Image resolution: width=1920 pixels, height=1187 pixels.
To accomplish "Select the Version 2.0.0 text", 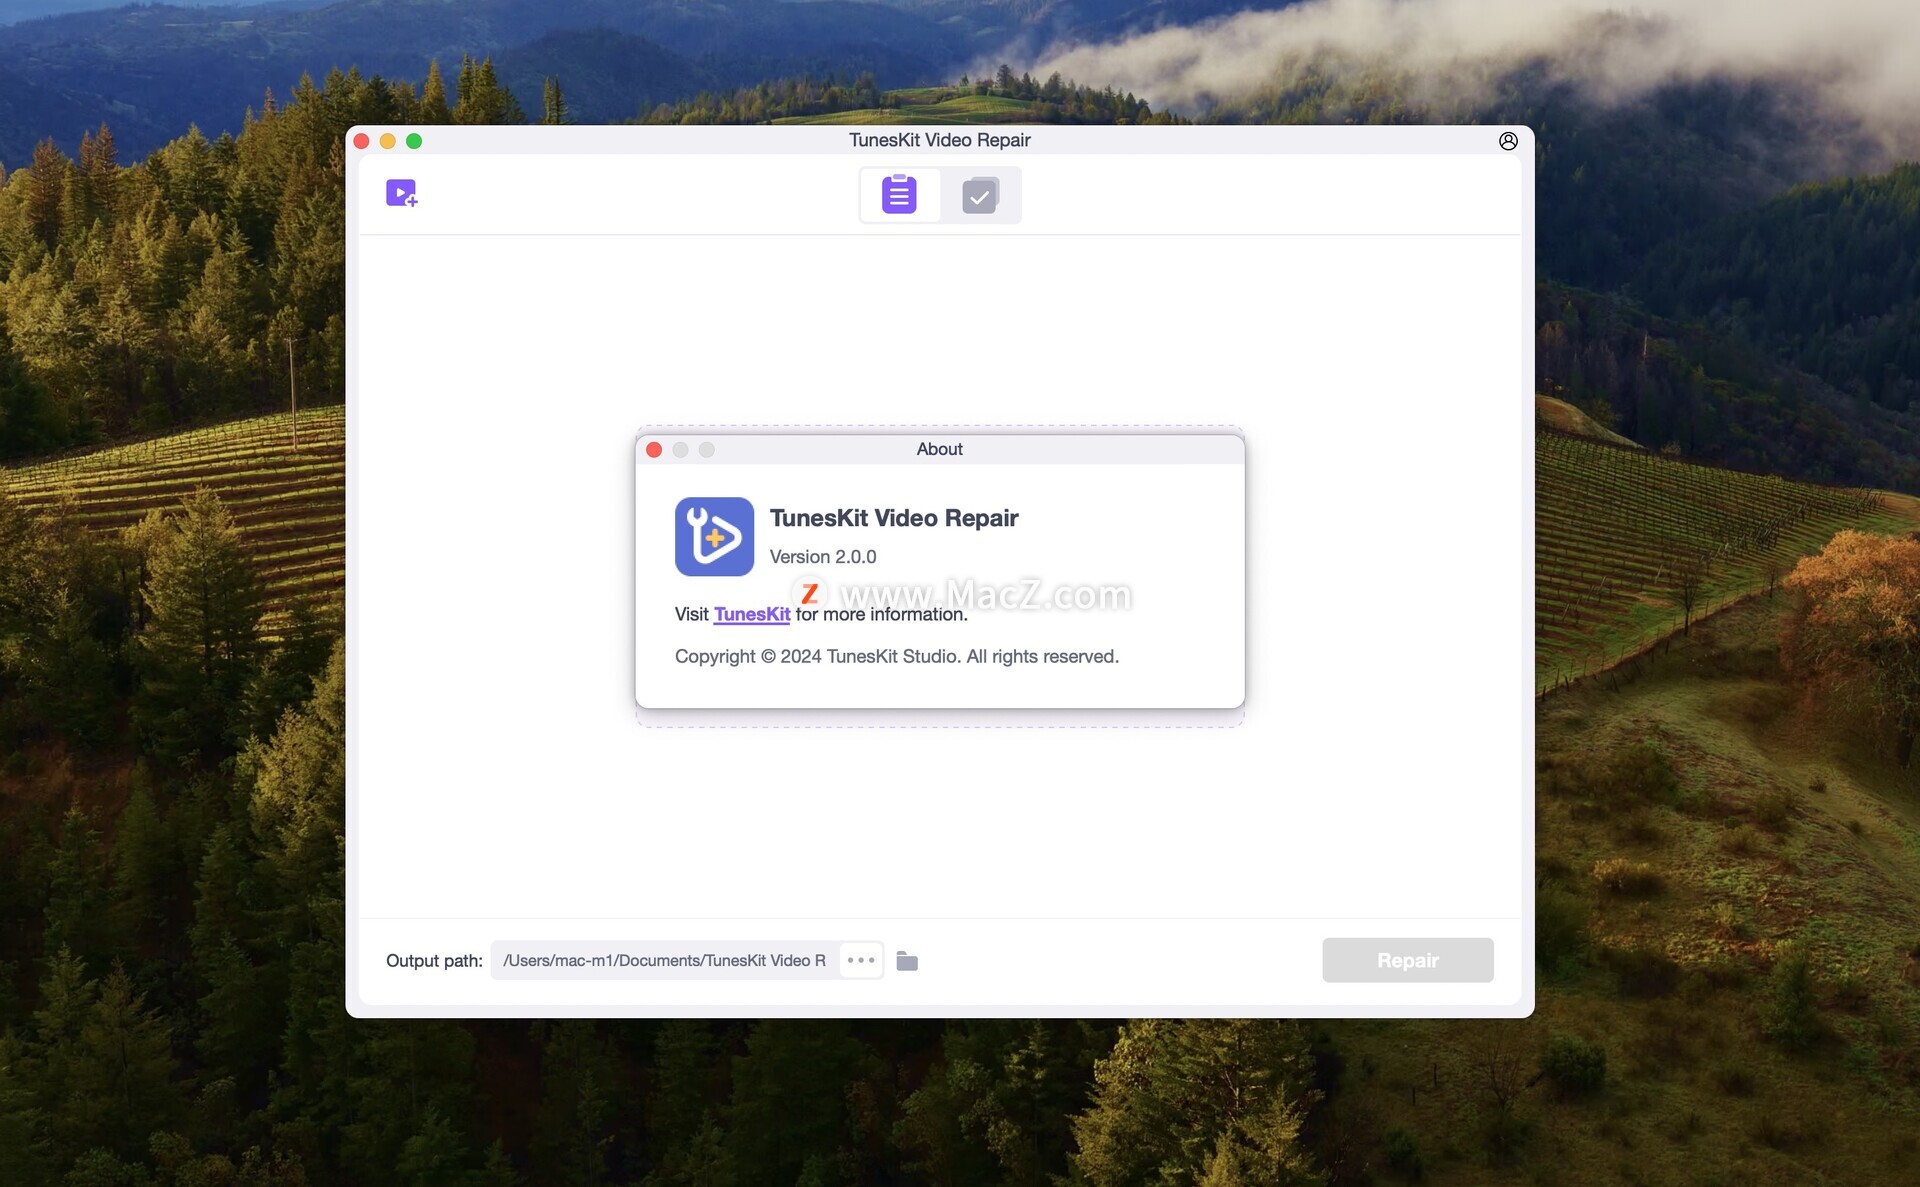I will point(823,557).
